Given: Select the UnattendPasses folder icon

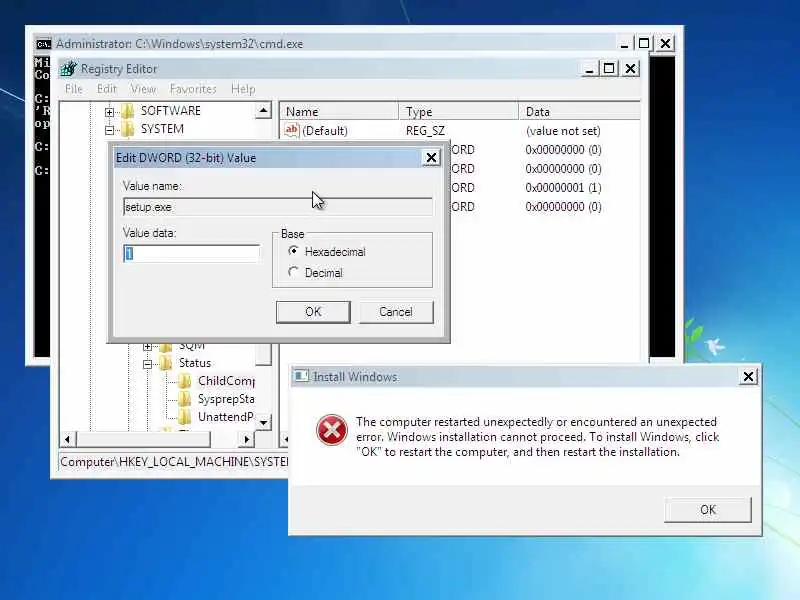Looking at the screenshot, I should pyautogui.click(x=185, y=417).
